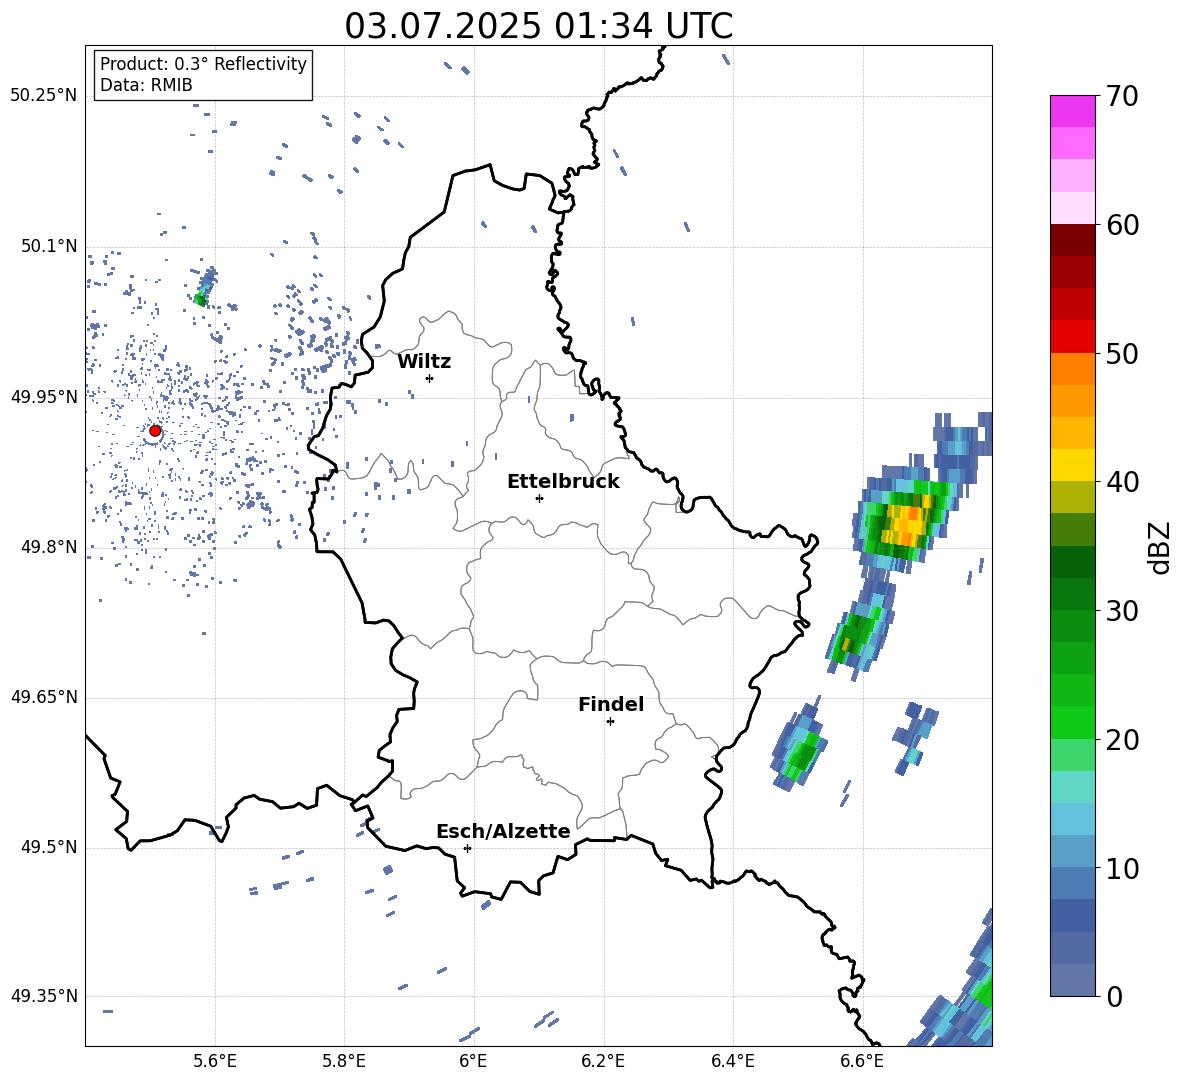Image resolution: width=1184 pixels, height=1081 pixels.
Task: Click the 50.25°N latitude label
Action: point(44,96)
